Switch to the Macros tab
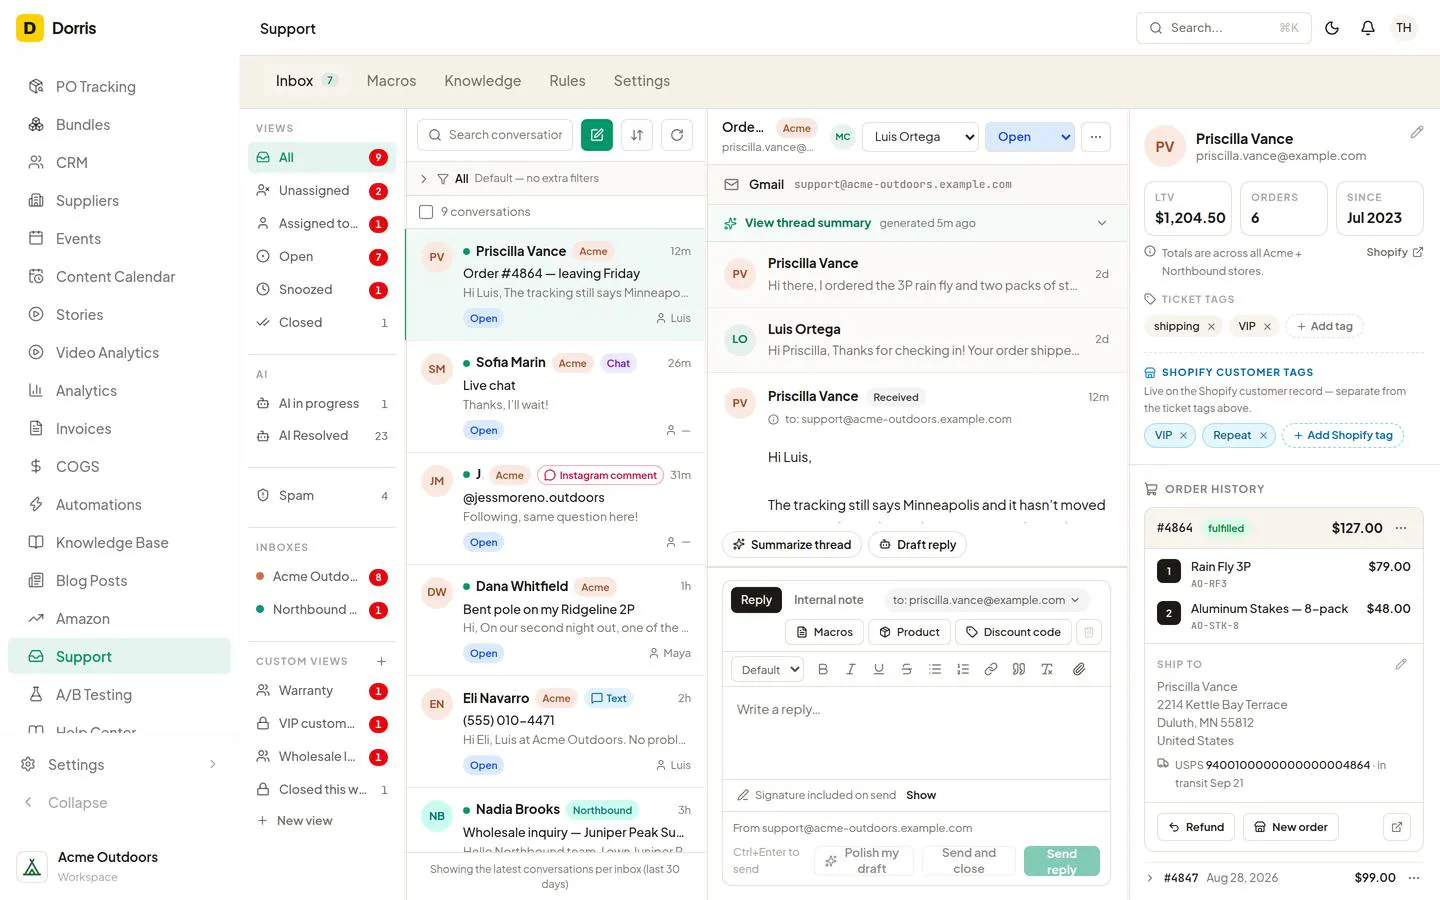 [391, 81]
